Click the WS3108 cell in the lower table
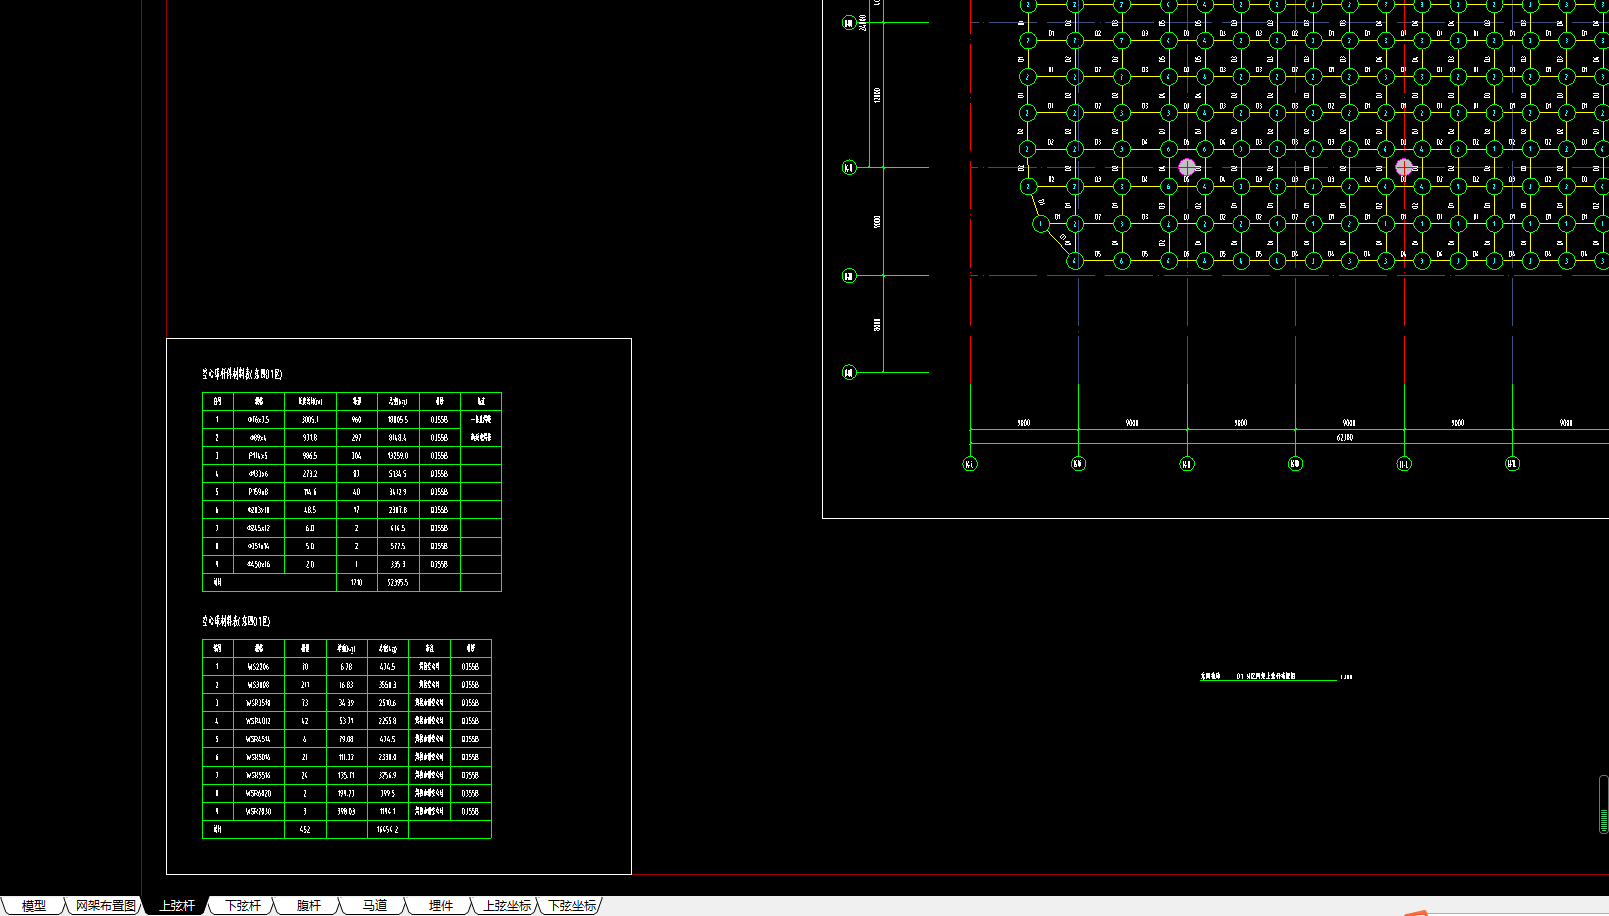Image resolution: width=1609 pixels, height=916 pixels. pos(259,685)
